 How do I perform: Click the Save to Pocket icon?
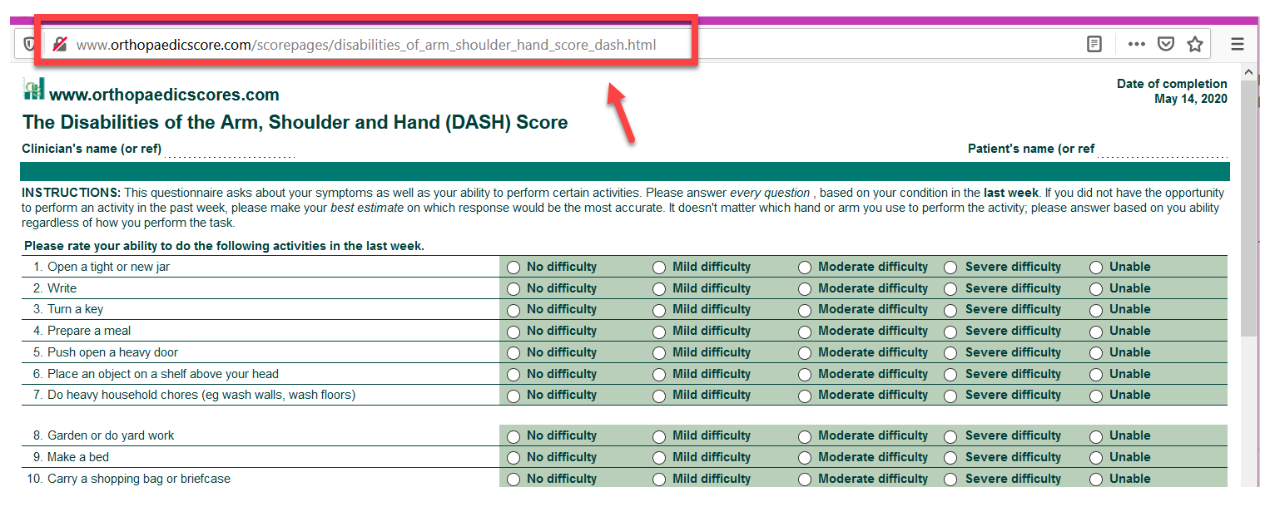click(x=1165, y=44)
